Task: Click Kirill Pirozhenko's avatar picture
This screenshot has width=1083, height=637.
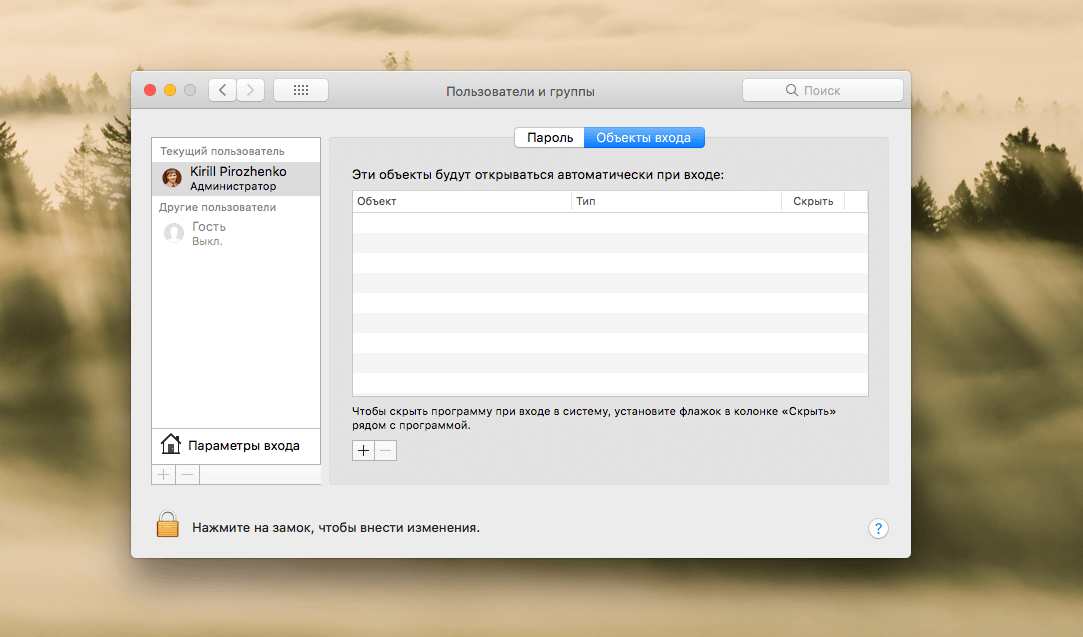Action: click(x=172, y=178)
